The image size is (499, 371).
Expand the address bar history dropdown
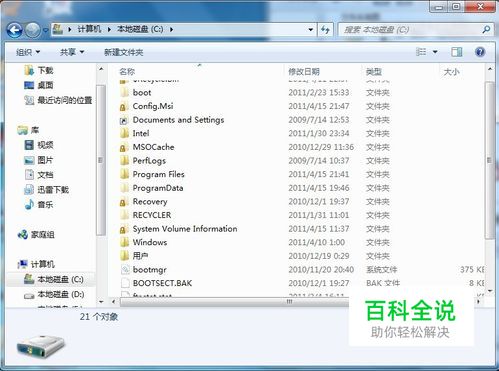(x=310, y=30)
